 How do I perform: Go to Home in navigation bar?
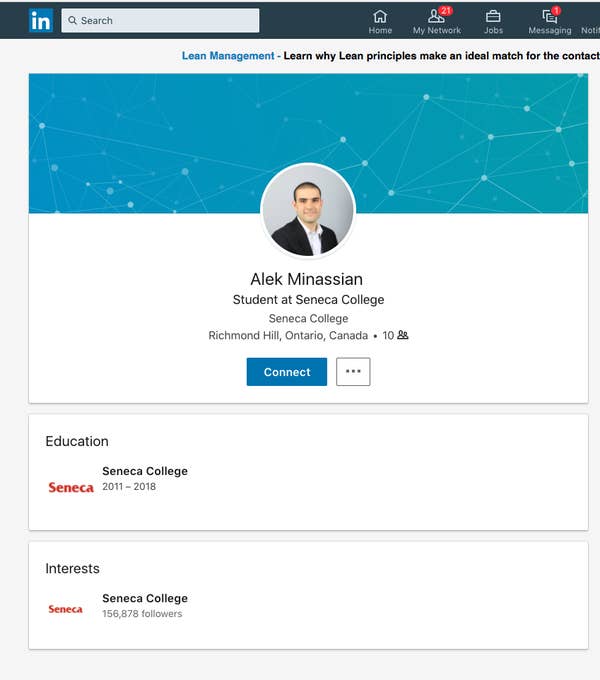tap(380, 22)
